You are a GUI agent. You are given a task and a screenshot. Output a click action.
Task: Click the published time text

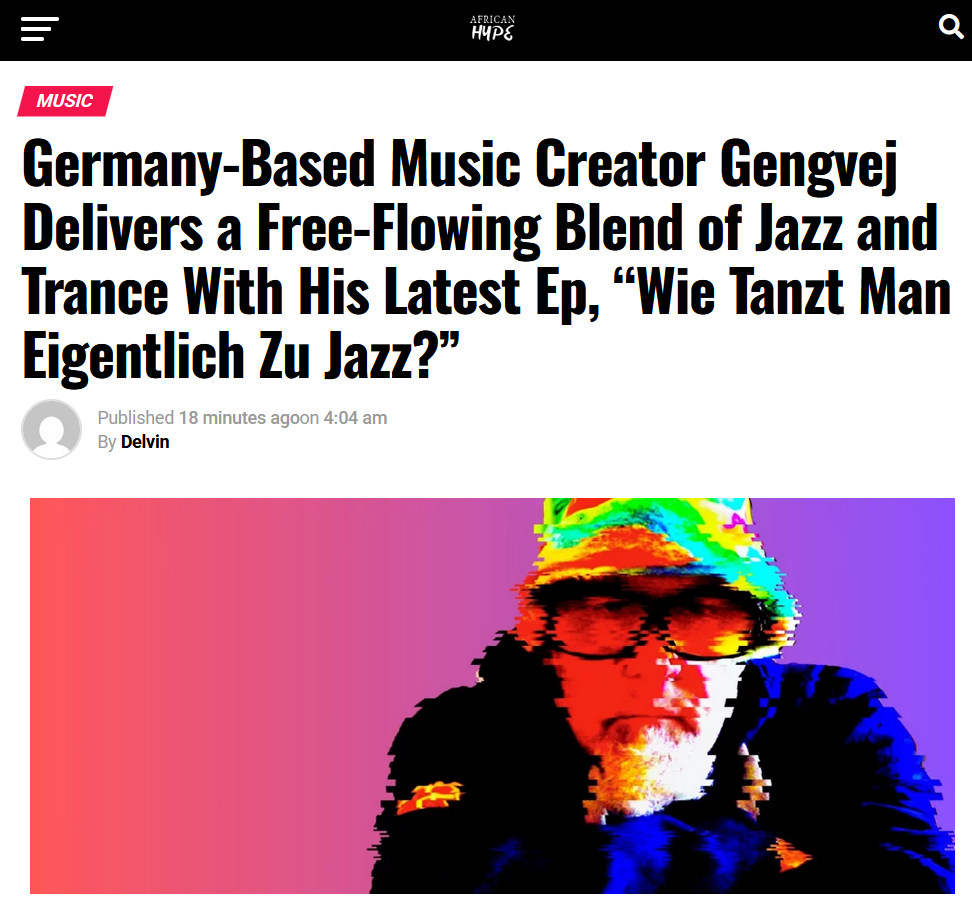[x=242, y=418]
